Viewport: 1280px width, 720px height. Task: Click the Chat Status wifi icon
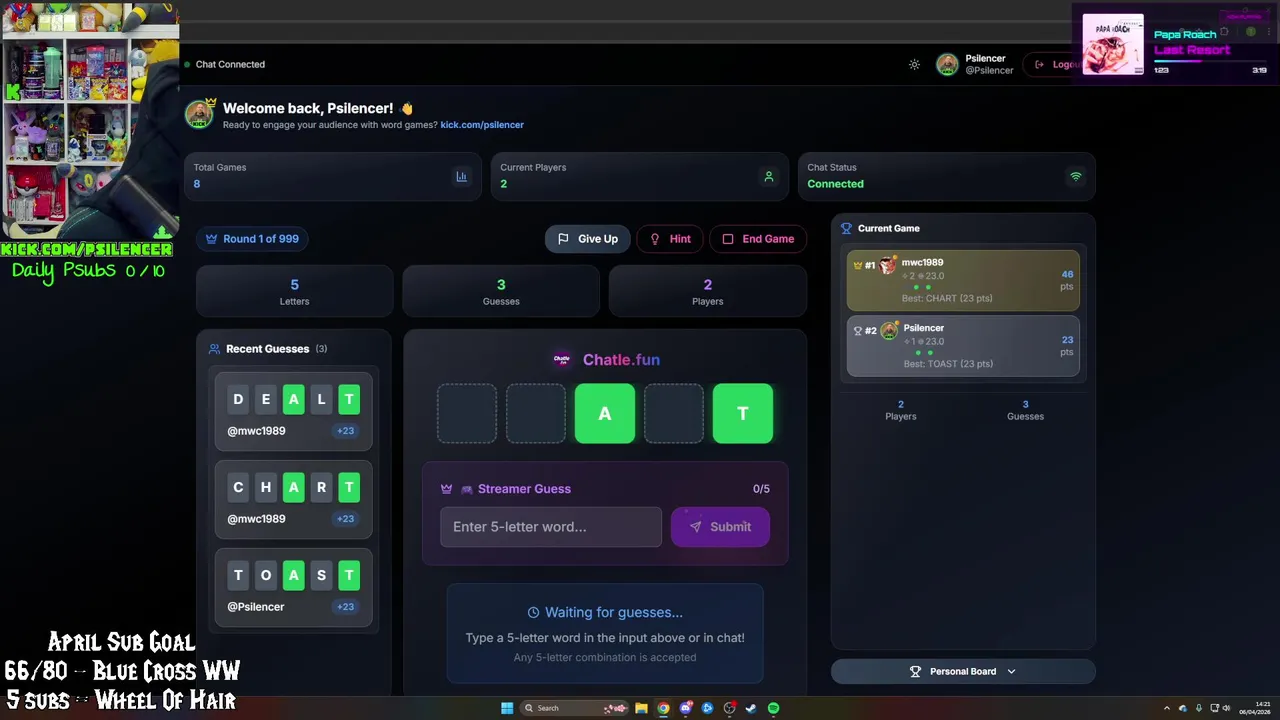[x=1076, y=176]
